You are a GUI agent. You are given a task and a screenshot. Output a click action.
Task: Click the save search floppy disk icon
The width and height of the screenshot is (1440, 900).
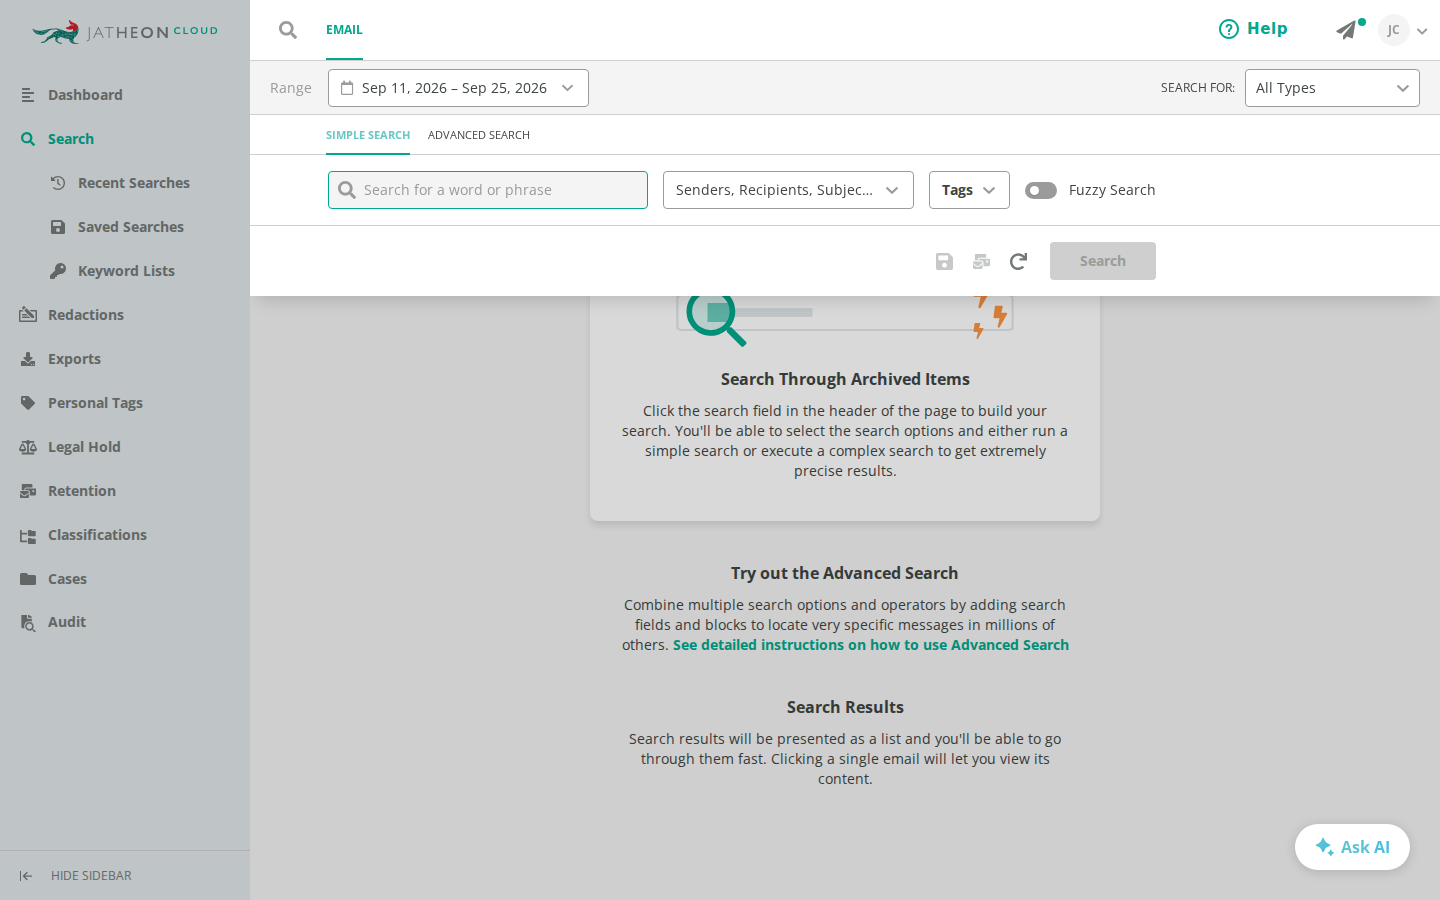944,261
